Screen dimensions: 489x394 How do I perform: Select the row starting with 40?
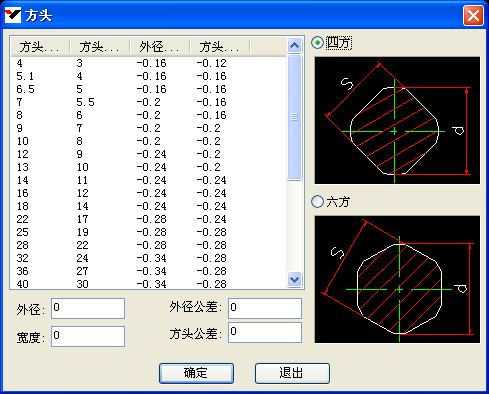(x=148, y=284)
